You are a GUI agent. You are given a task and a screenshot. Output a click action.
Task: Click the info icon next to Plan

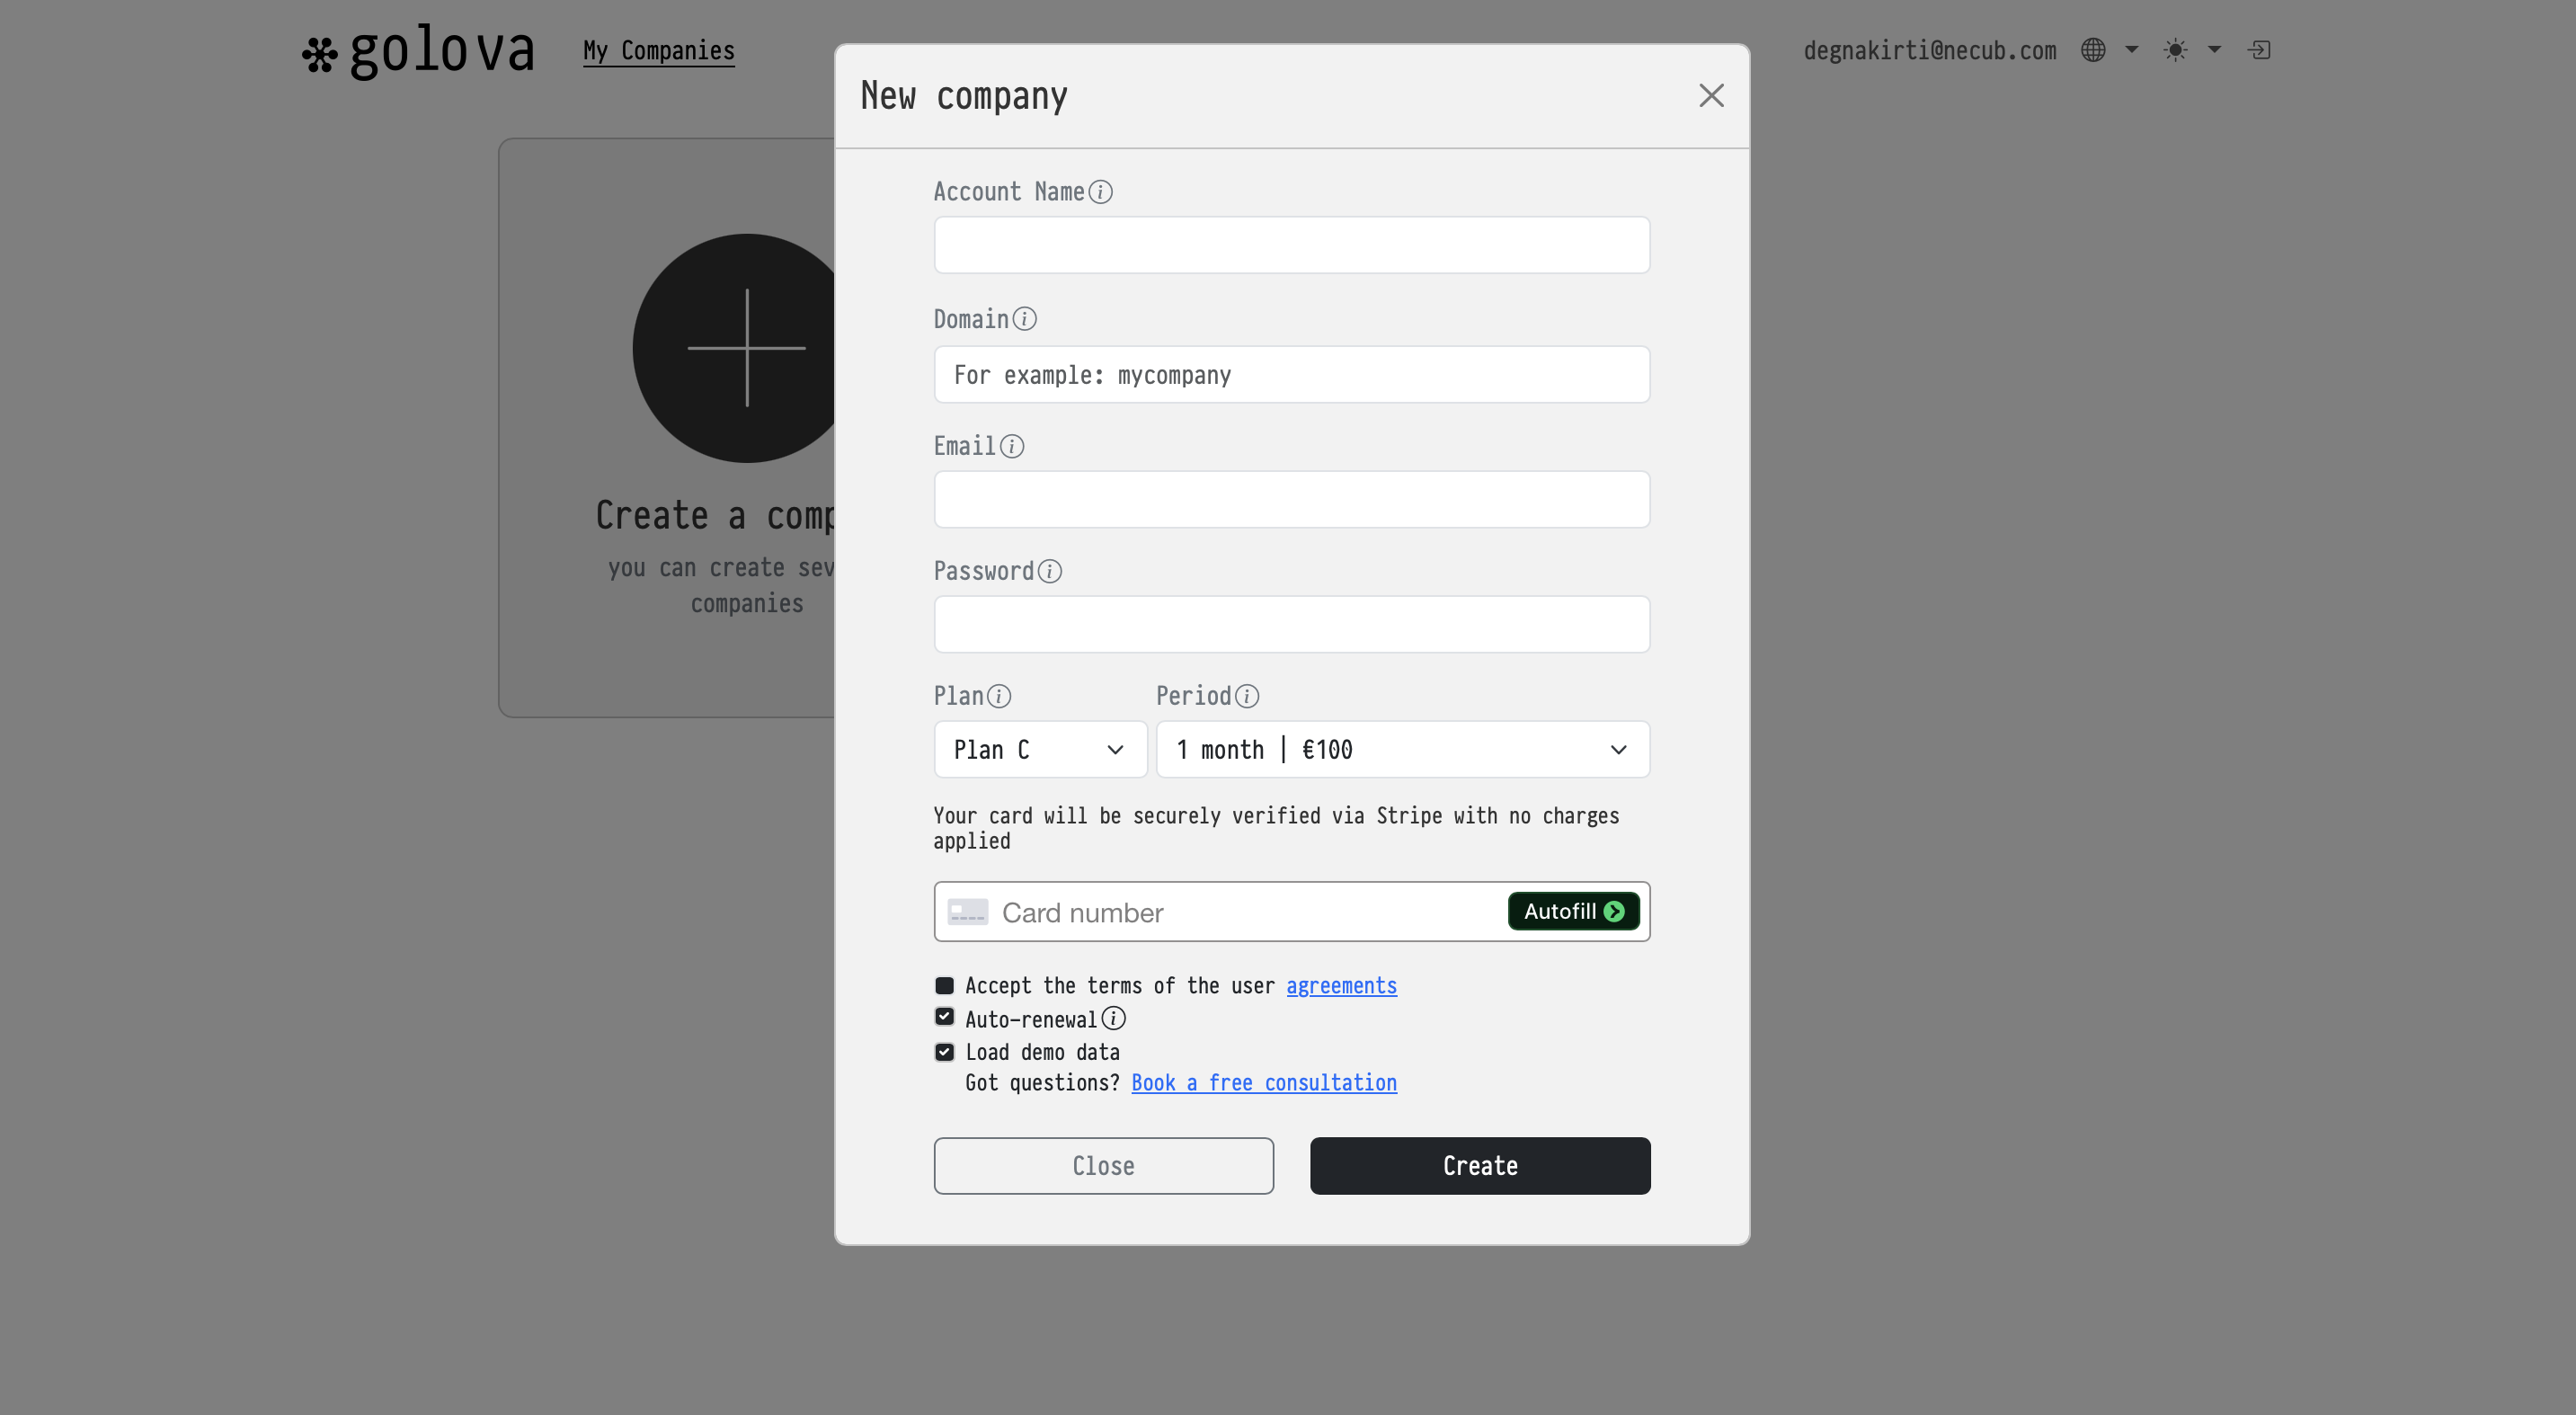(x=998, y=696)
